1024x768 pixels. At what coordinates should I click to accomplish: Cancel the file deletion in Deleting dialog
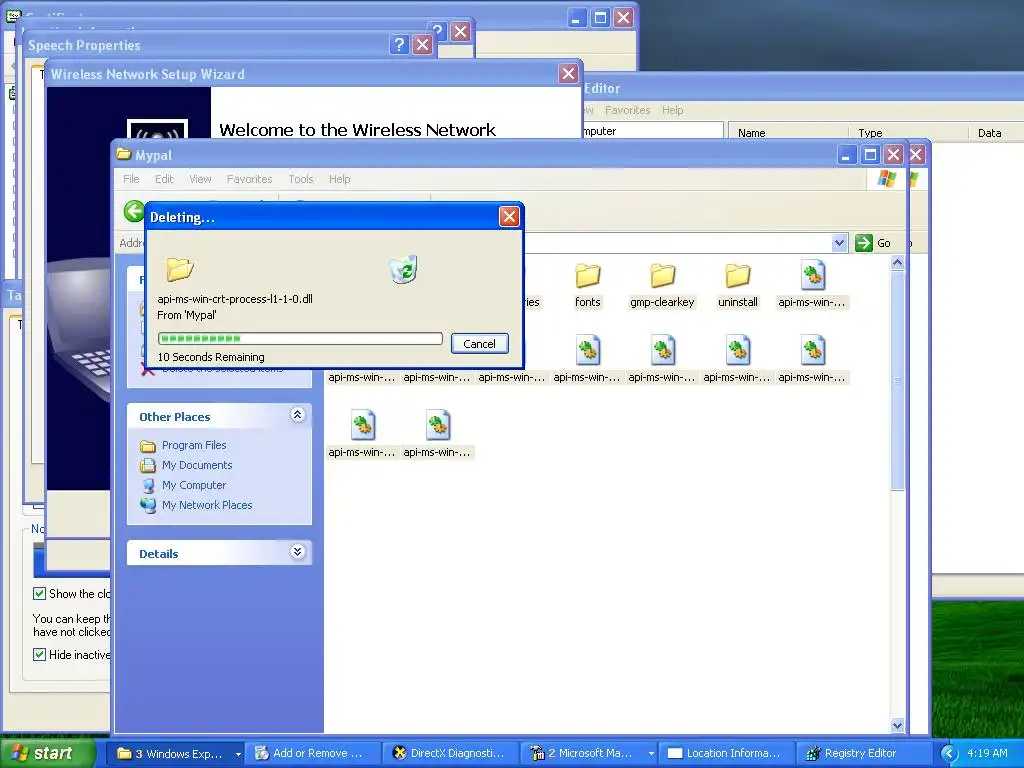click(x=479, y=344)
